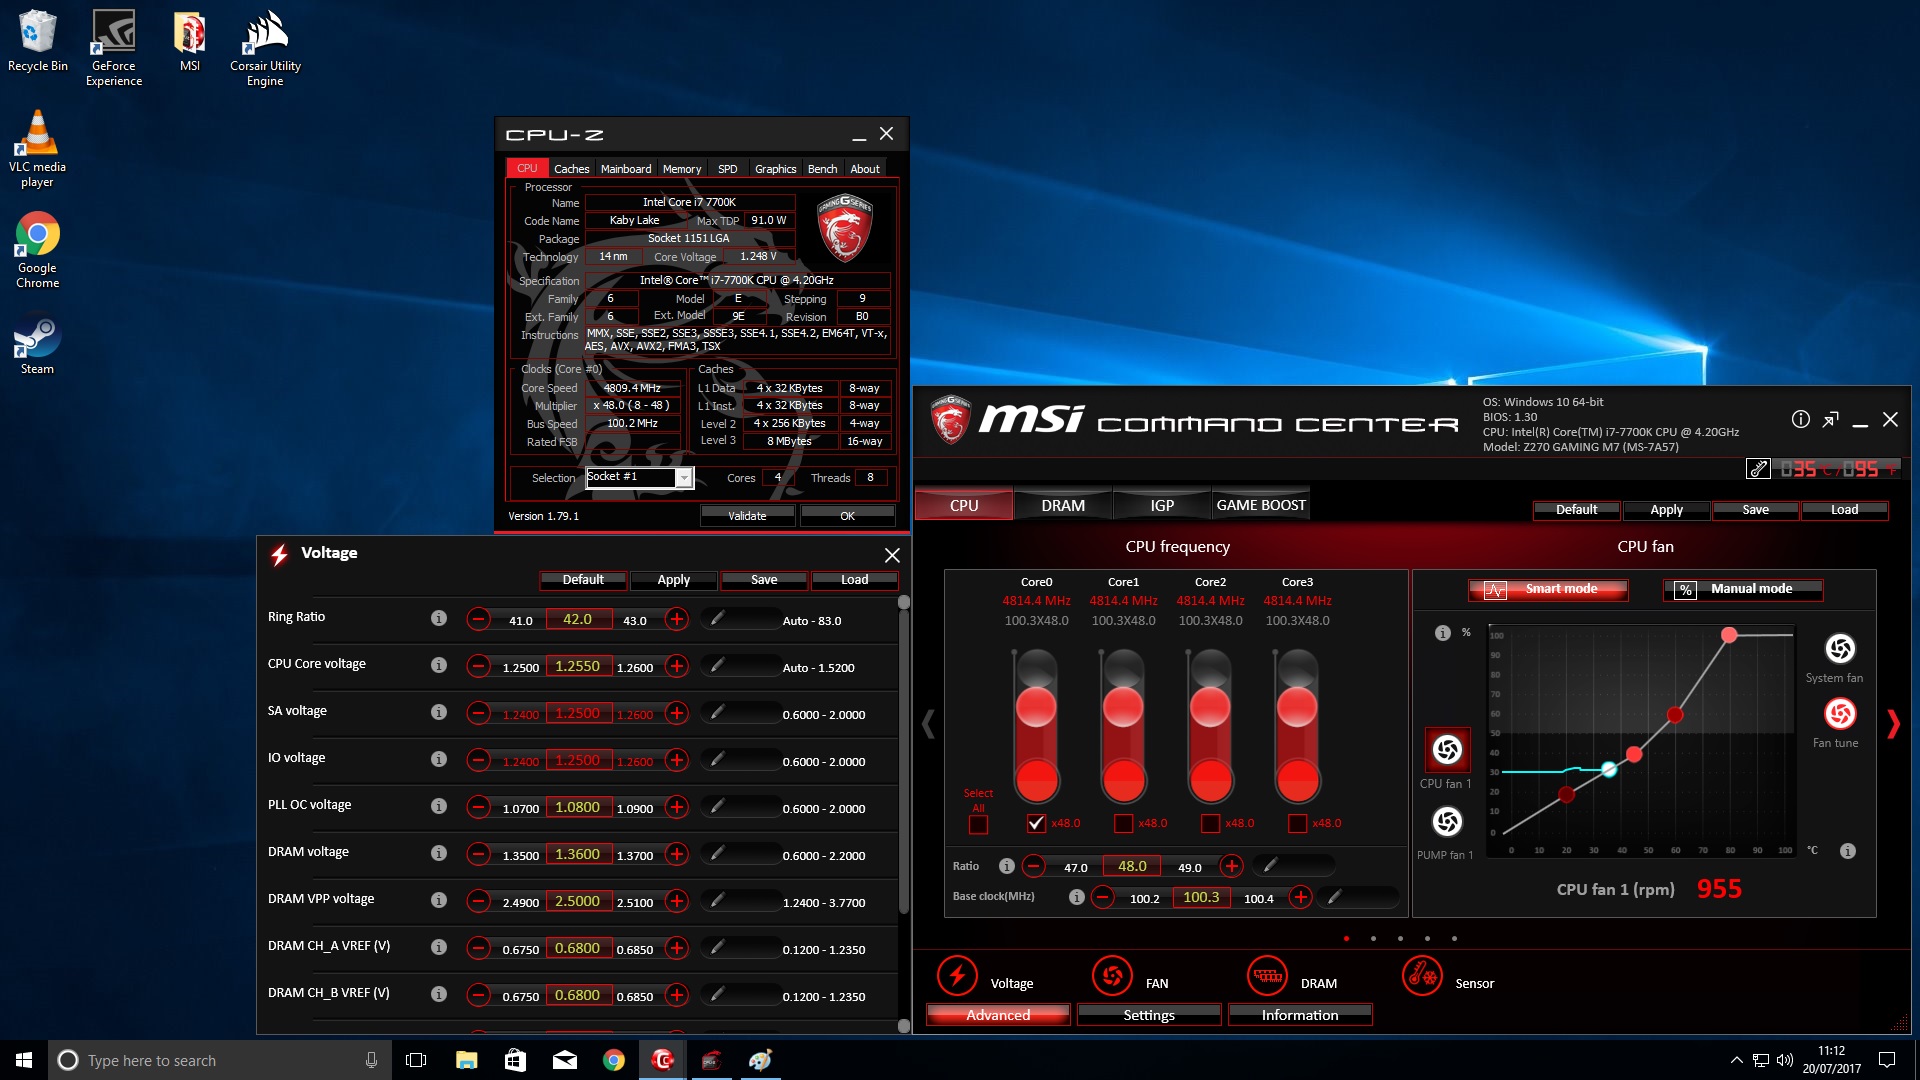
Task: Start Fan tune with its icon
Action: (x=1840, y=714)
